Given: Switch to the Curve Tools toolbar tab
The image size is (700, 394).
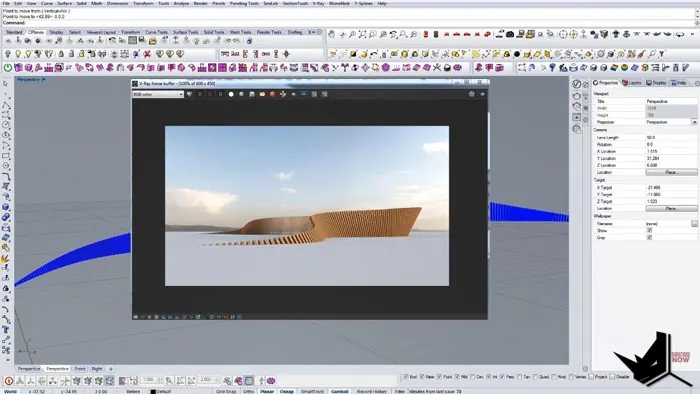Looking at the screenshot, I should point(156,32).
